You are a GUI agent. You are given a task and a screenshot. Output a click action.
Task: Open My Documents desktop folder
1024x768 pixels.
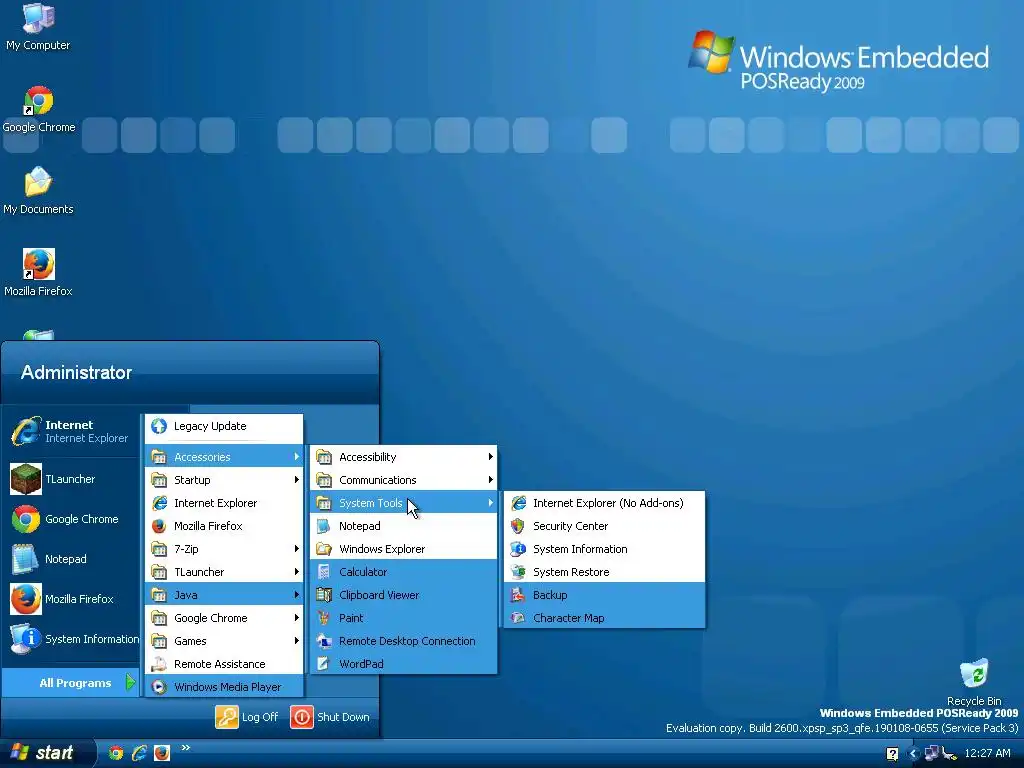(x=38, y=191)
